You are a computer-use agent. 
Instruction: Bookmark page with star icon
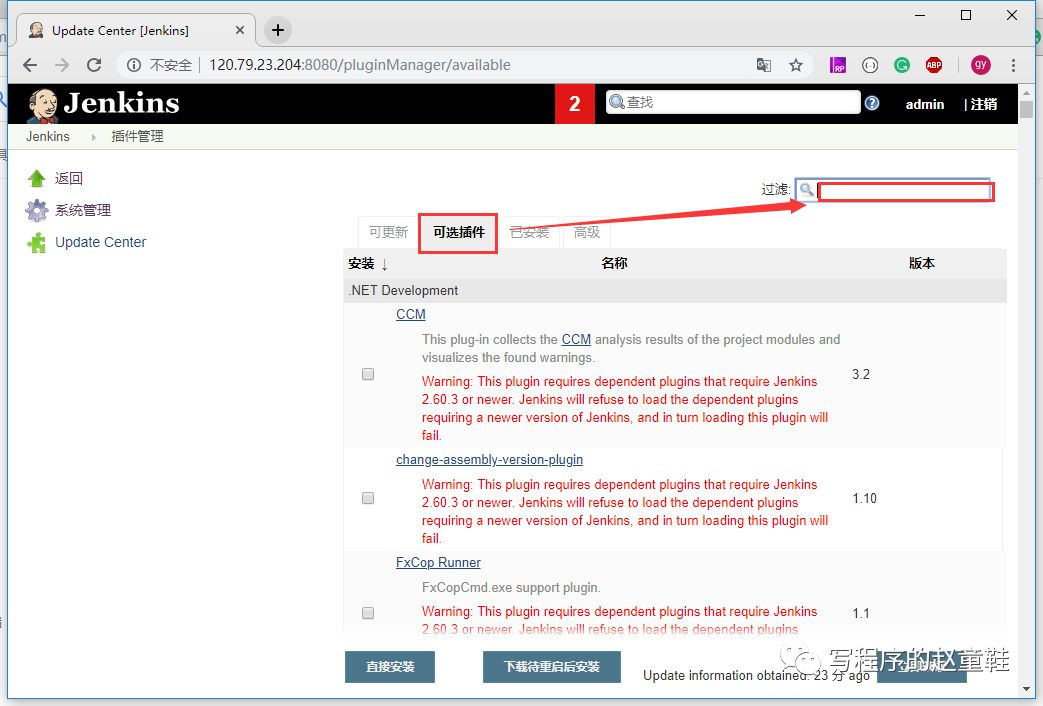tap(796, 65)
